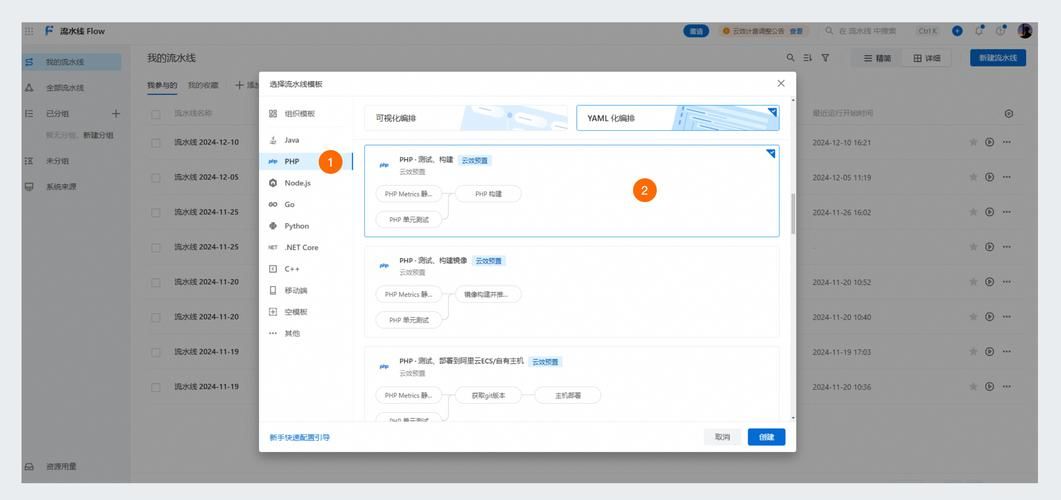Click the blue plus icon in top bar
This screenshot has width=1061, height=500.
pos(957,31)
